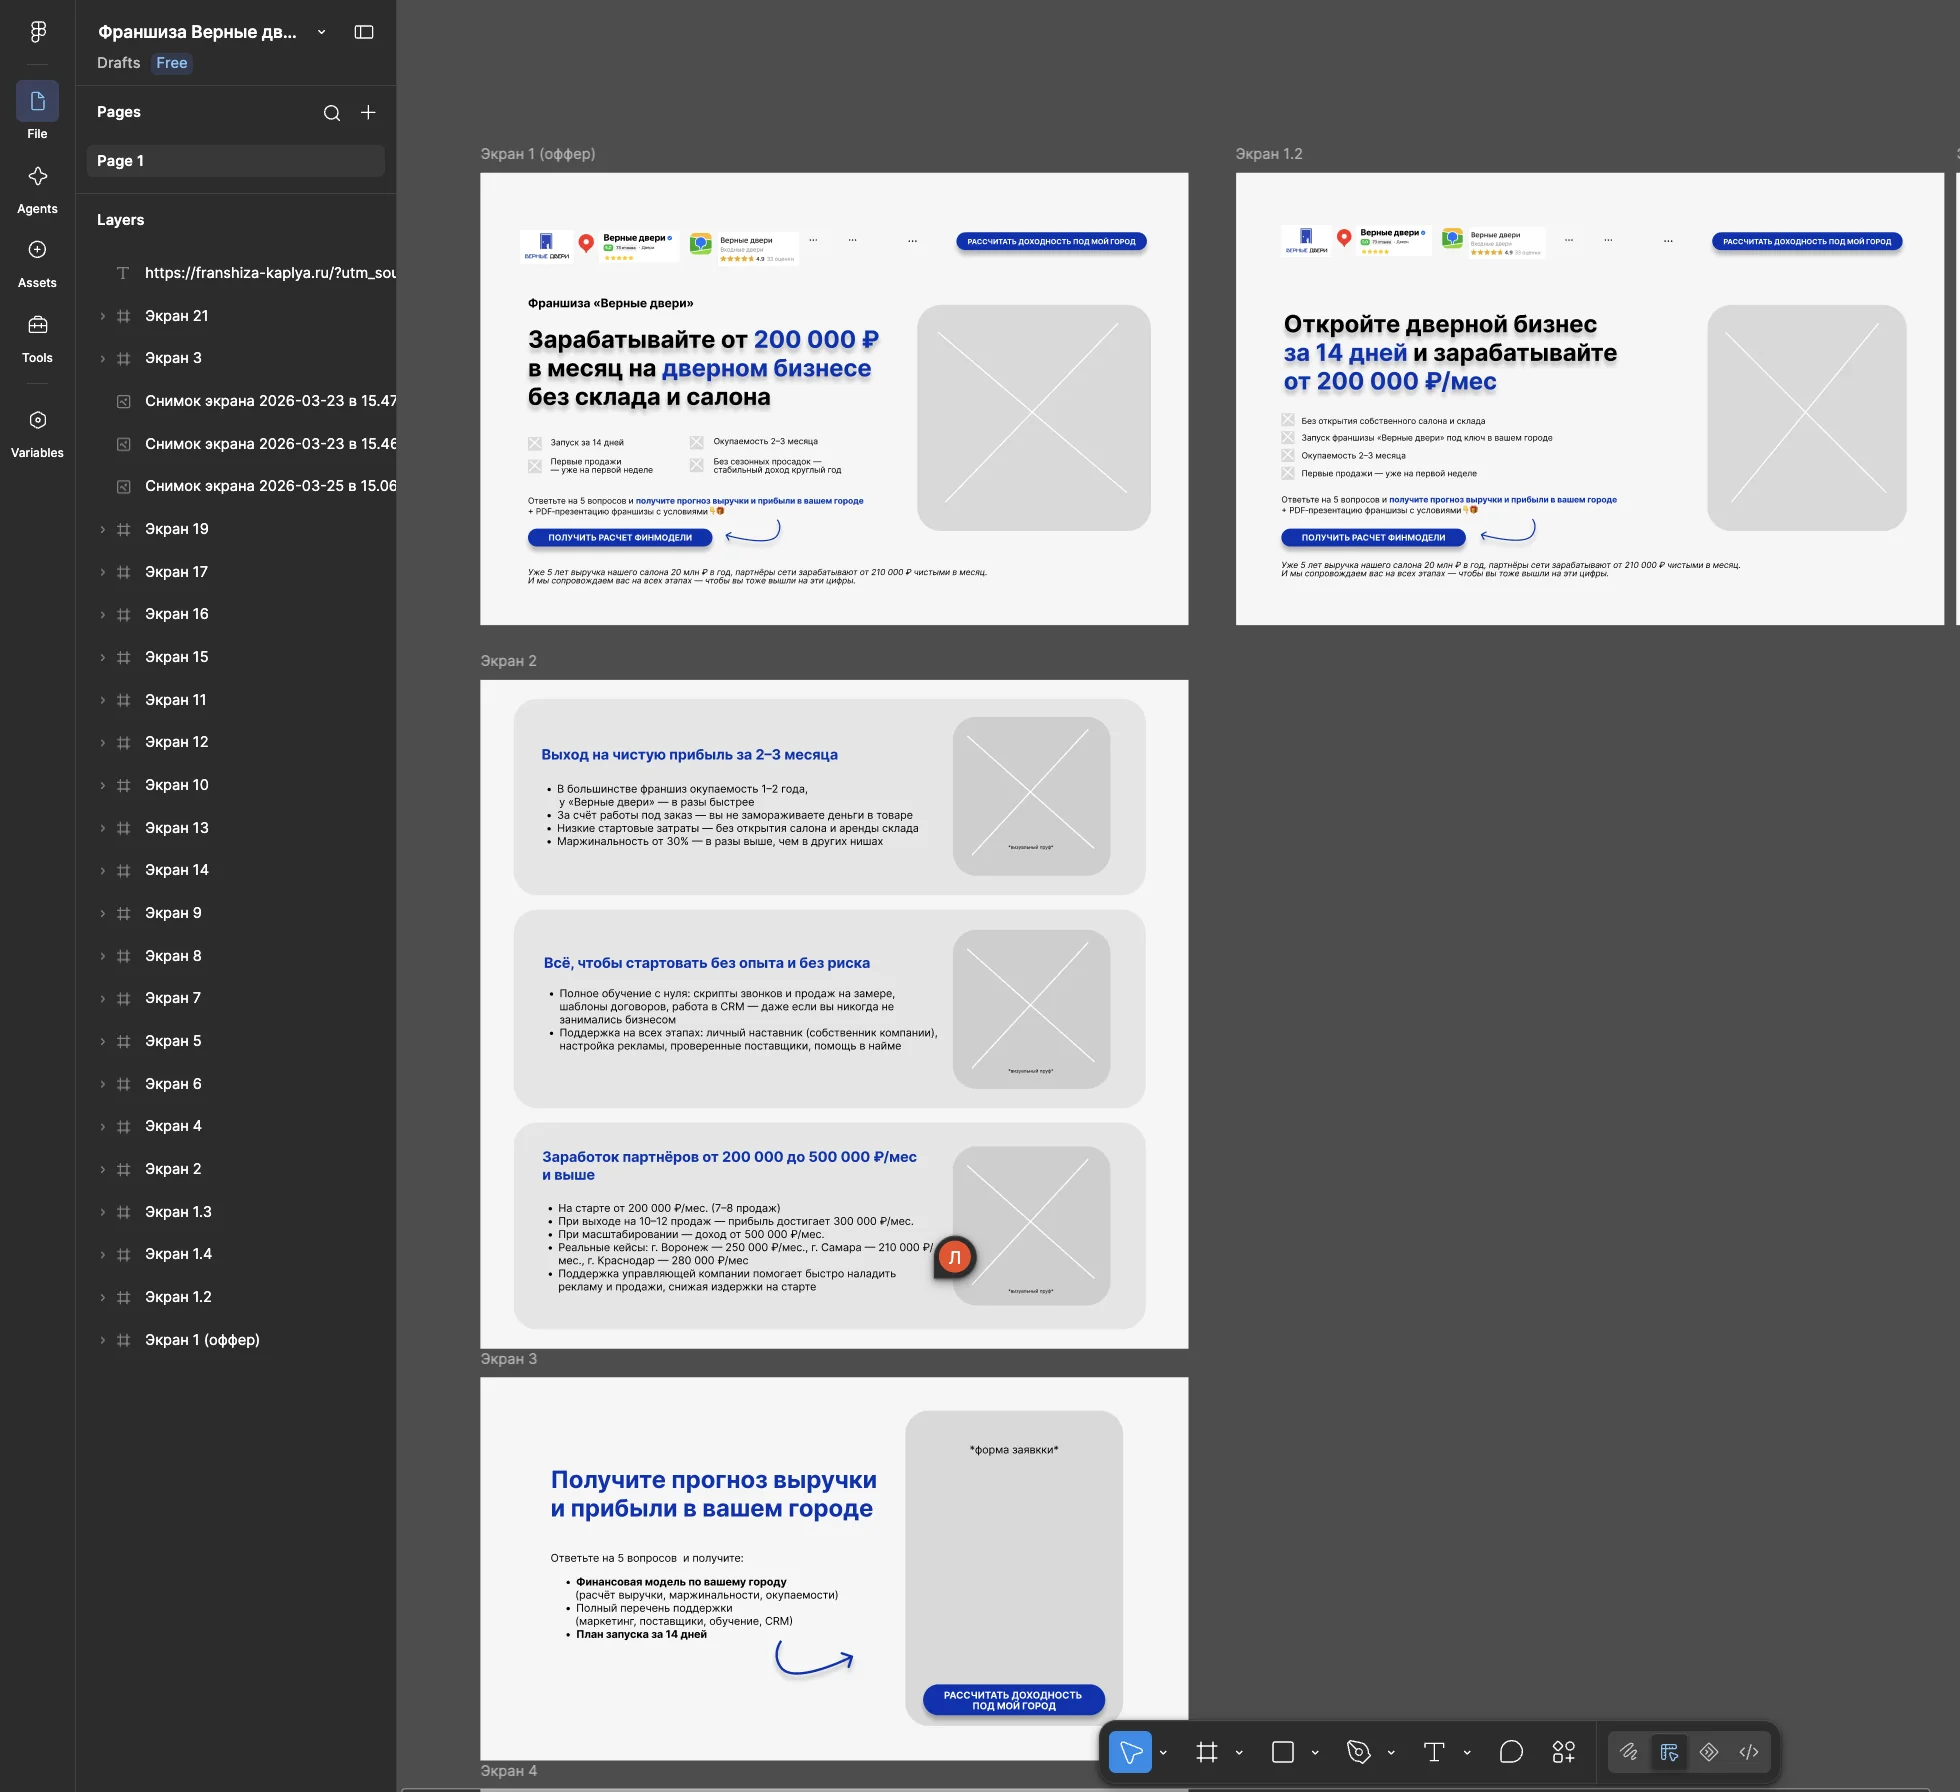The width and height of the screenshot is (1960, 1792).
Task: Click the orange Л comment avatar pin
Action: 955,1258
